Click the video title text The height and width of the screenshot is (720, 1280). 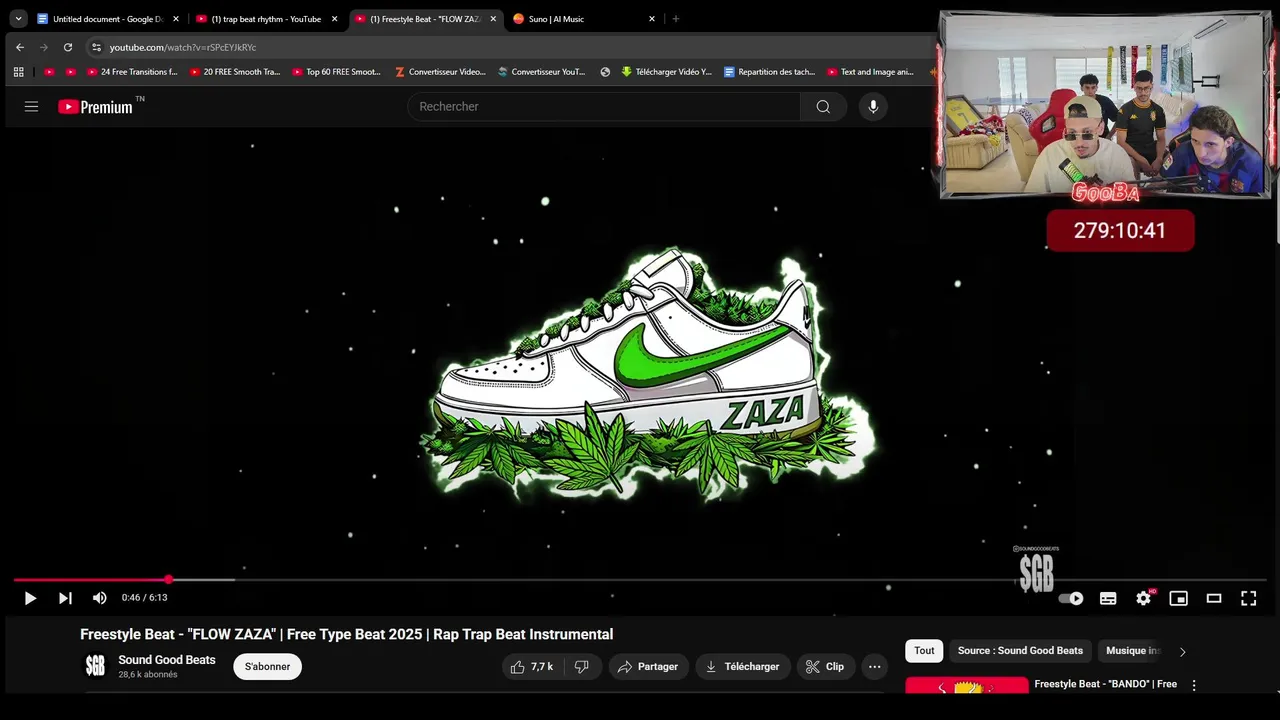(x=346, y=634)
